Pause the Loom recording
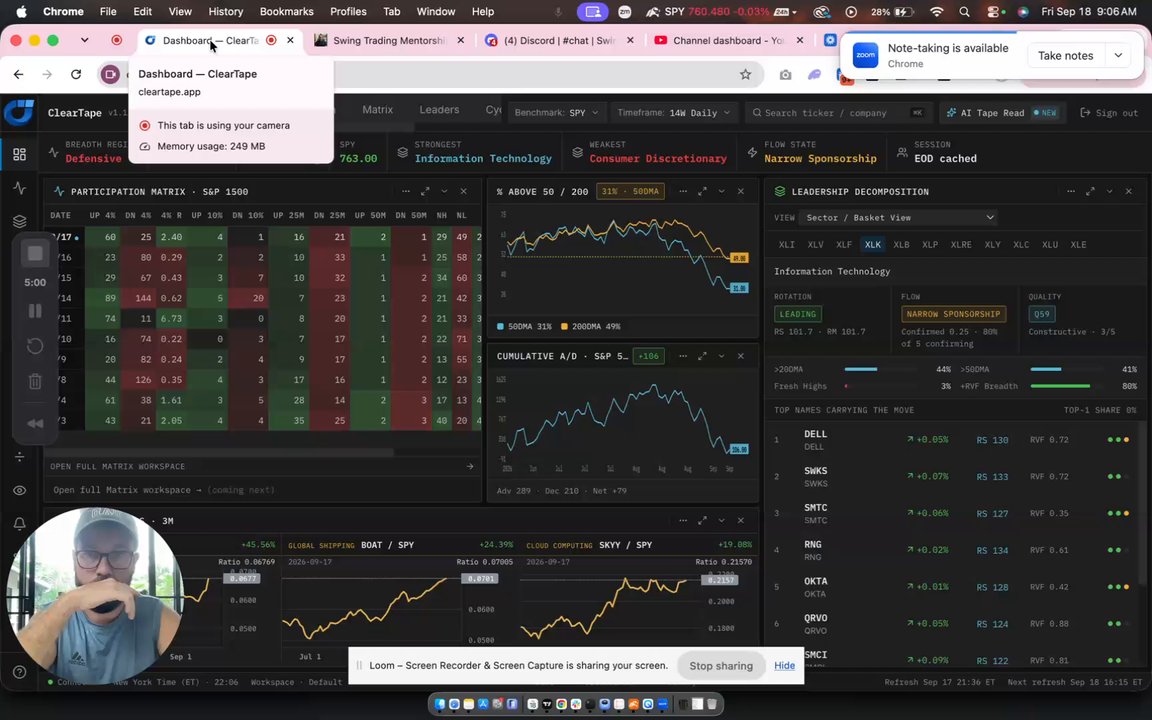The height and width of the screenshot is (720, 1152). (x=35, y=311)
